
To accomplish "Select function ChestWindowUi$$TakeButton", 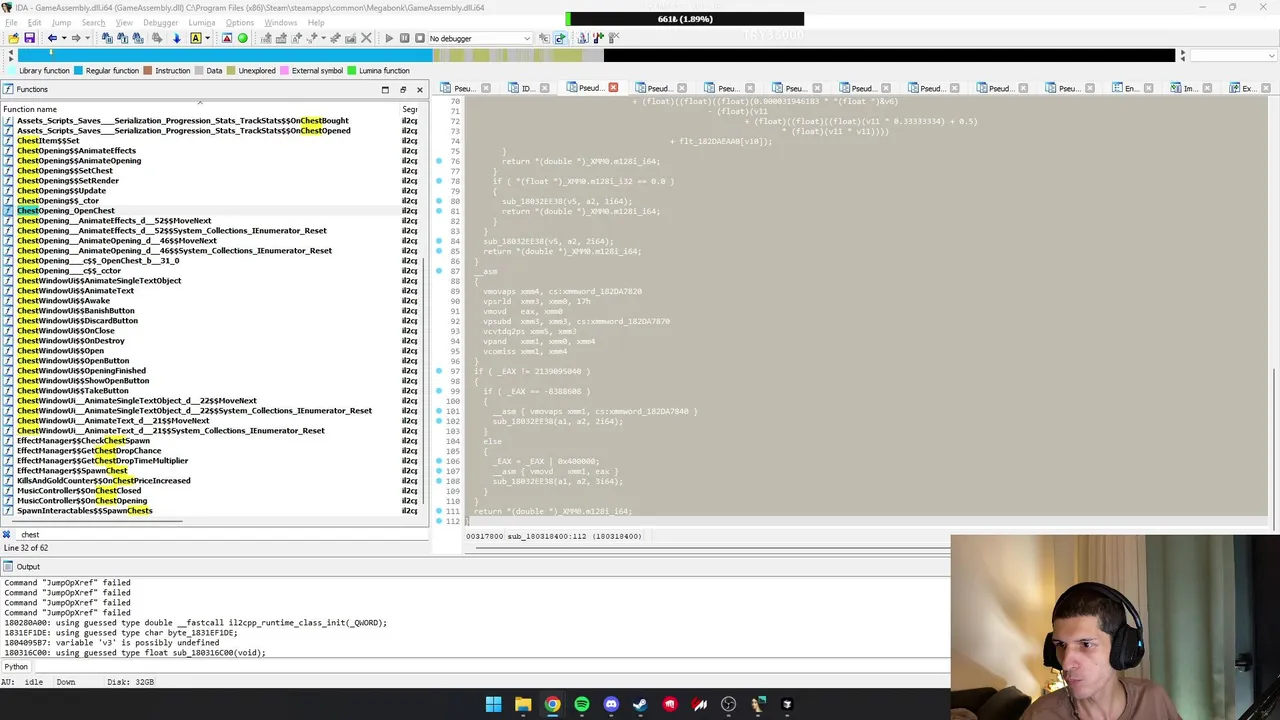I will [x=73, y=391].
